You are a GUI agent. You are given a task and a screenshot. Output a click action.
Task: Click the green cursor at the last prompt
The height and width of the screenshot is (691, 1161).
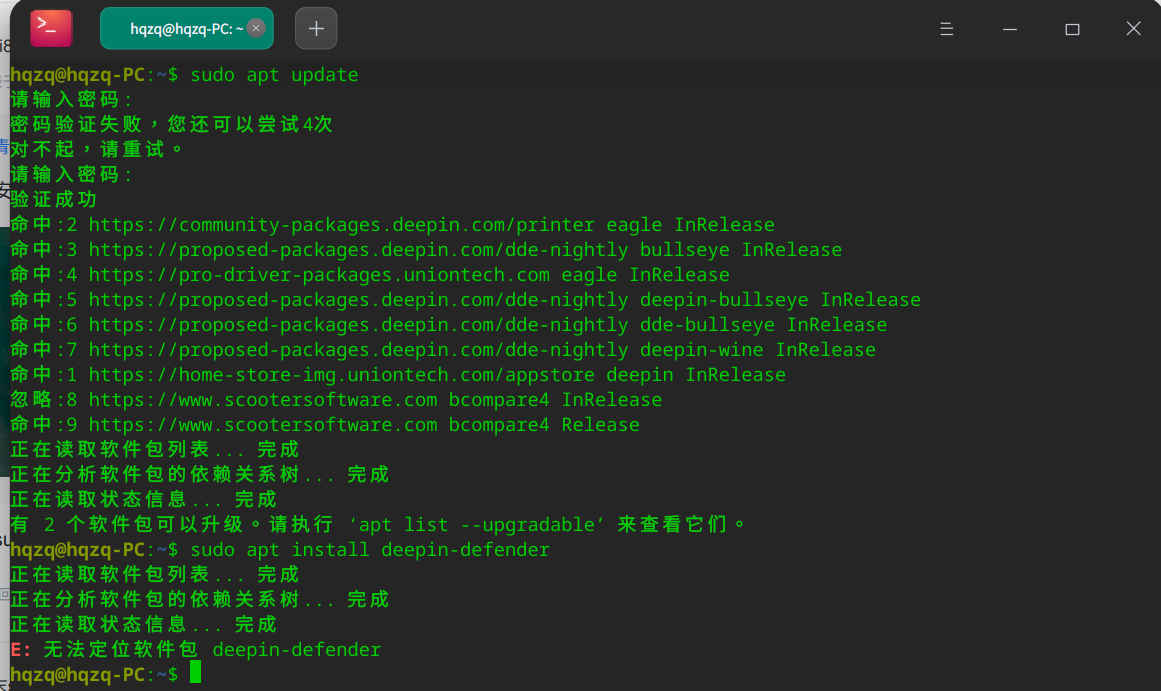coord(195,672)
